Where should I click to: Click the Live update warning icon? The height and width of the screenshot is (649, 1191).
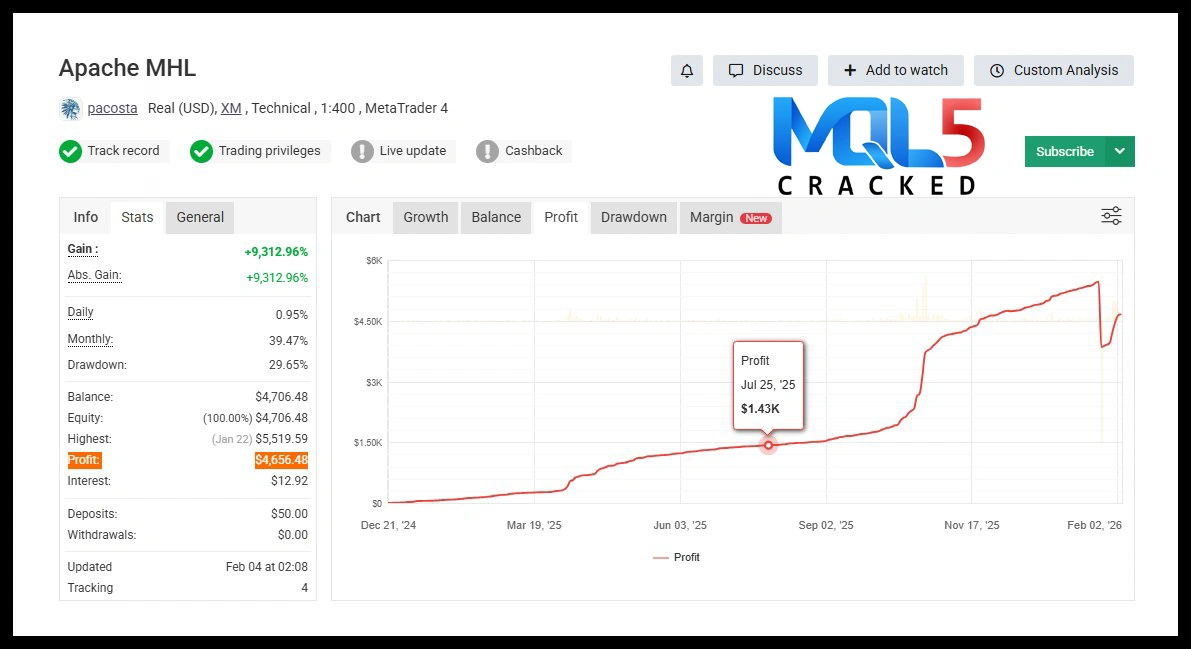click(362, 151)
